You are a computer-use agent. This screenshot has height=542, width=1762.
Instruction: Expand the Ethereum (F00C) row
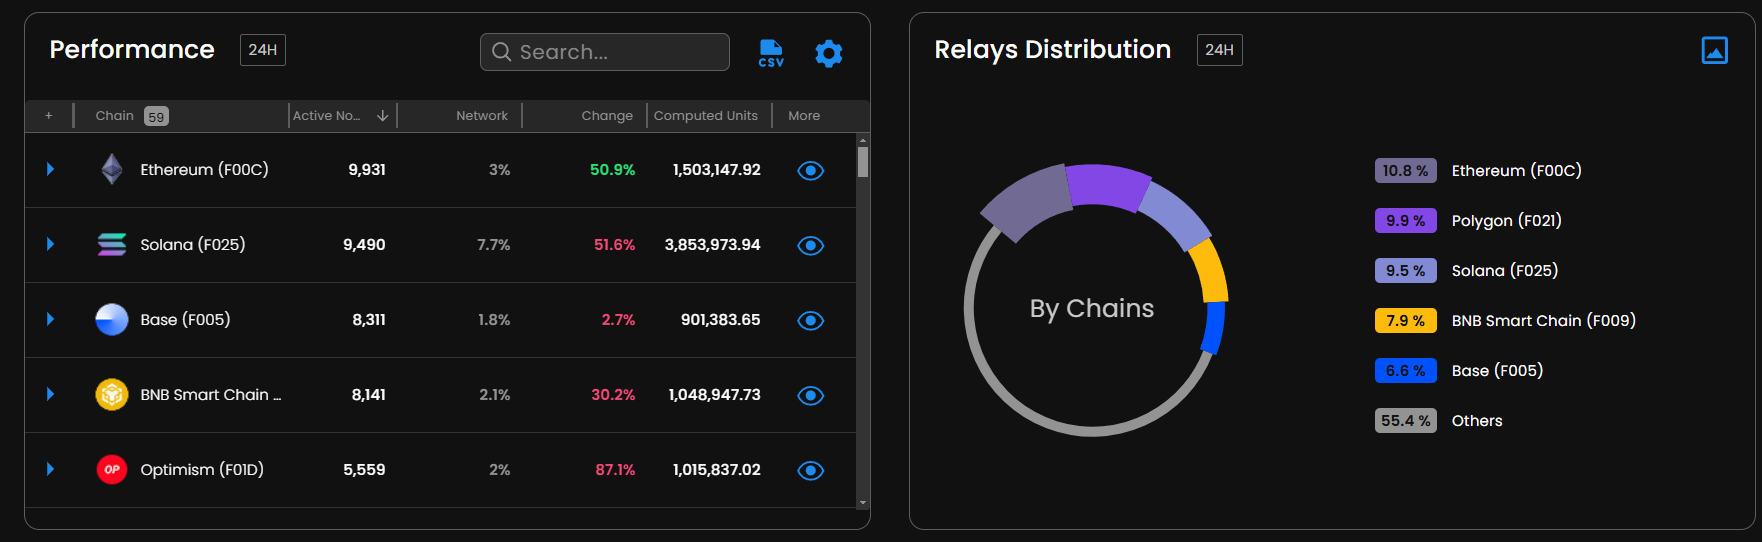tap(50, 170)
